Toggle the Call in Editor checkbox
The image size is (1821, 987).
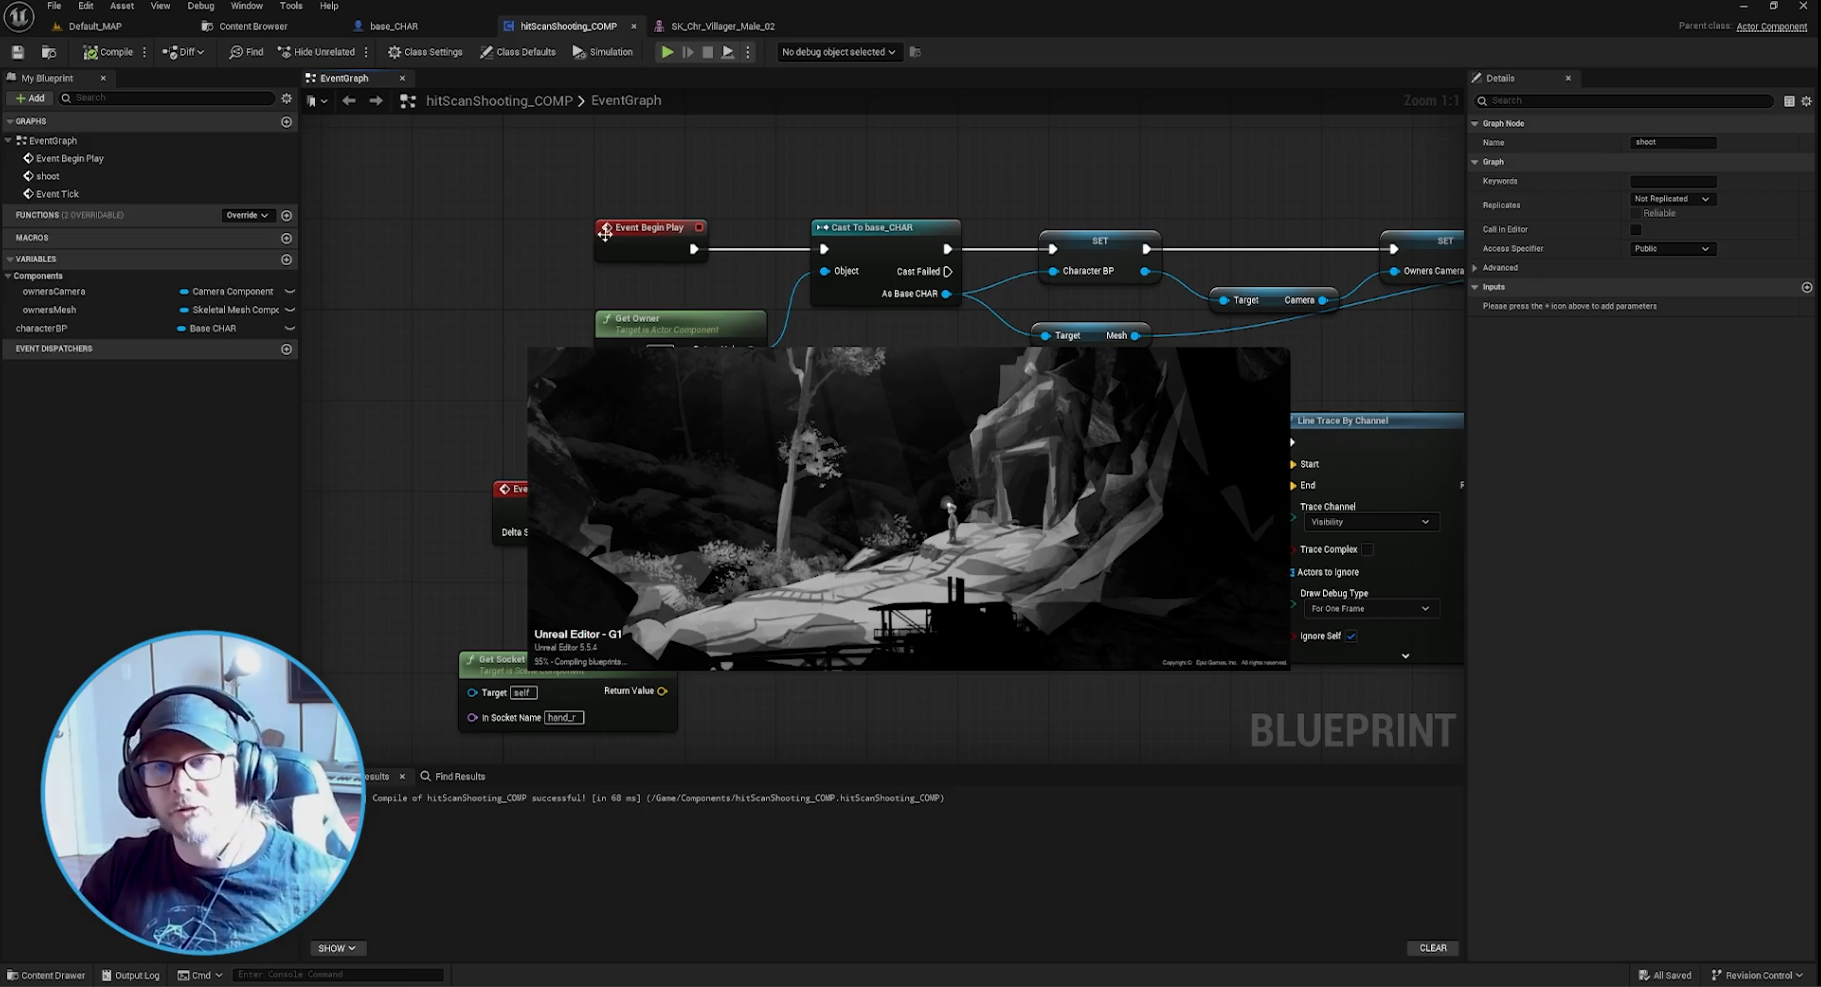click(x=1636, y=230)
